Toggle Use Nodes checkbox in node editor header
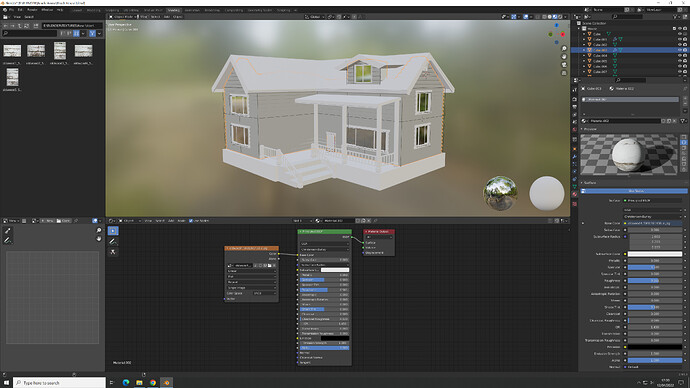Viewport: 690px width, 388px height. [191, 221]
